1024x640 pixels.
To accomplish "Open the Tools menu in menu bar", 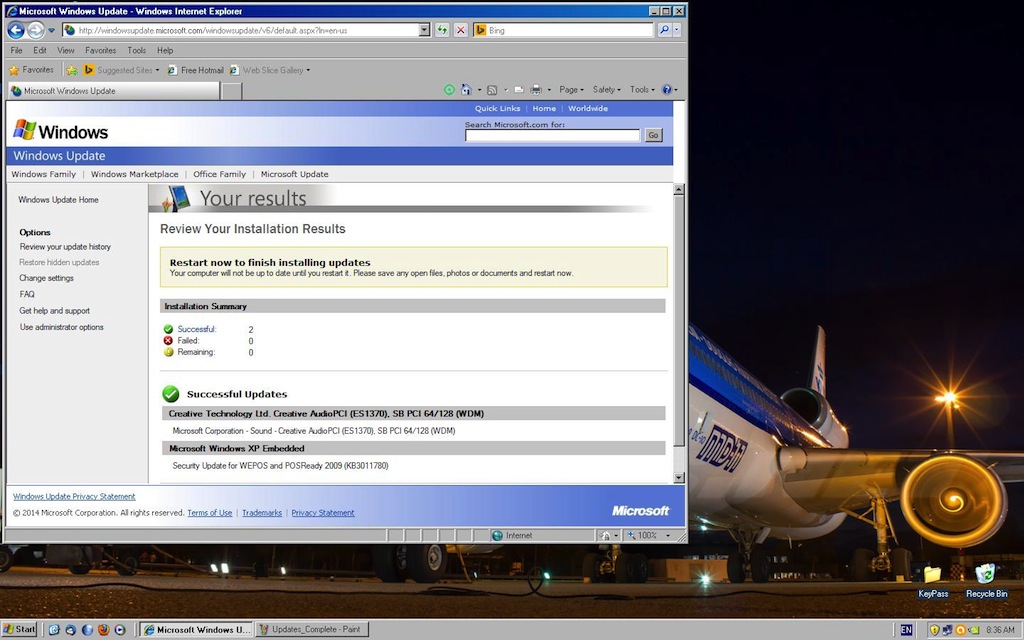I will [136, 50].
